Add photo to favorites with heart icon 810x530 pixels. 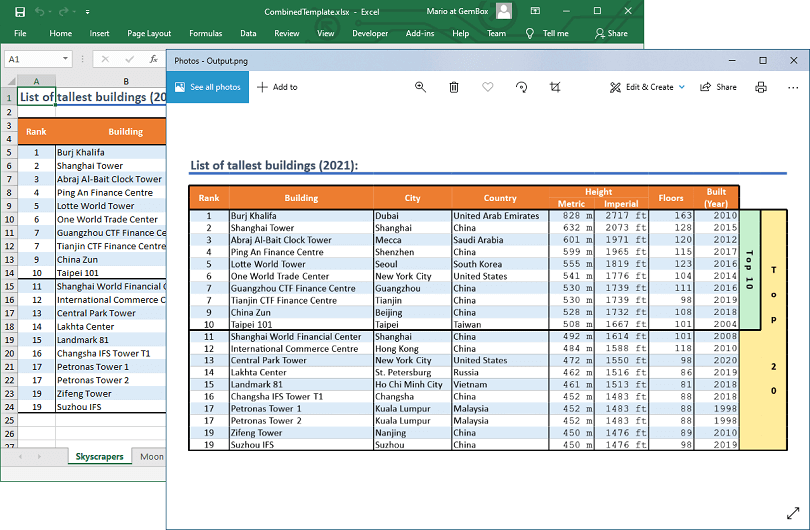pos(487,87)
